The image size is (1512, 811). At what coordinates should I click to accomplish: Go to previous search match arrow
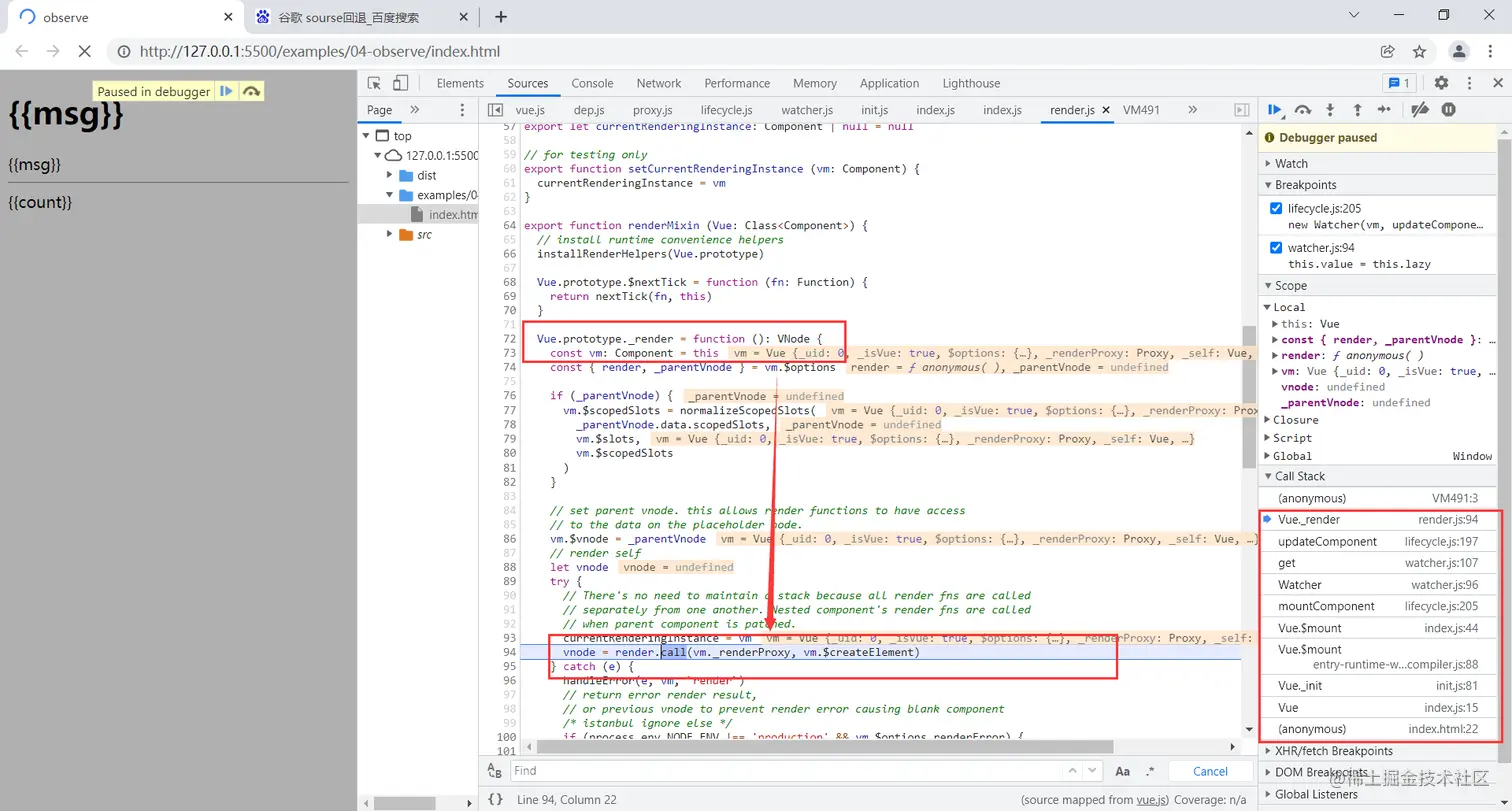[1072, 771]
